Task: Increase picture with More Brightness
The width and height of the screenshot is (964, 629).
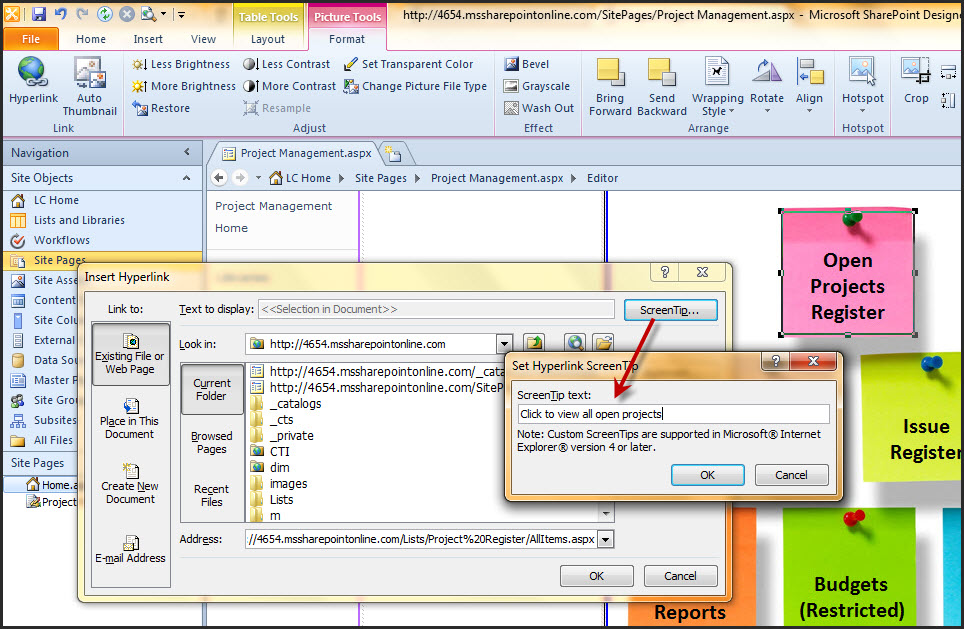Action: point(184,86)
